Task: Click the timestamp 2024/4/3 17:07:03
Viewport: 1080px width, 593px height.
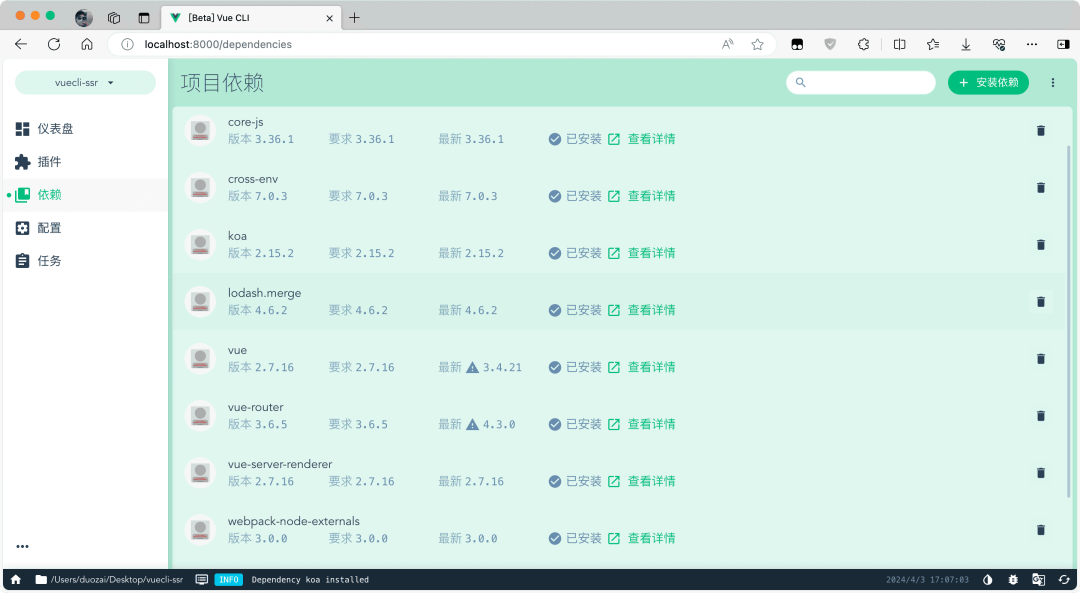Action: point(927,580)
